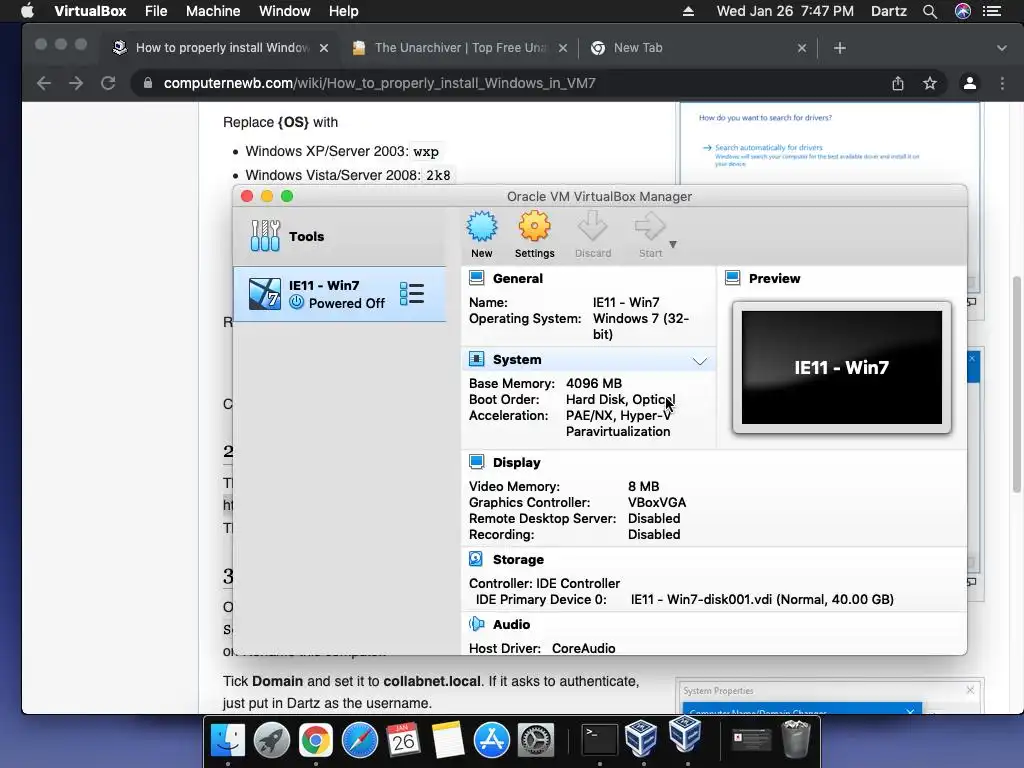Image resolution: width=1024 pixels, height=768 pixels.
Task: Click the 4096 MB base memory value
Action: point(594,383)
